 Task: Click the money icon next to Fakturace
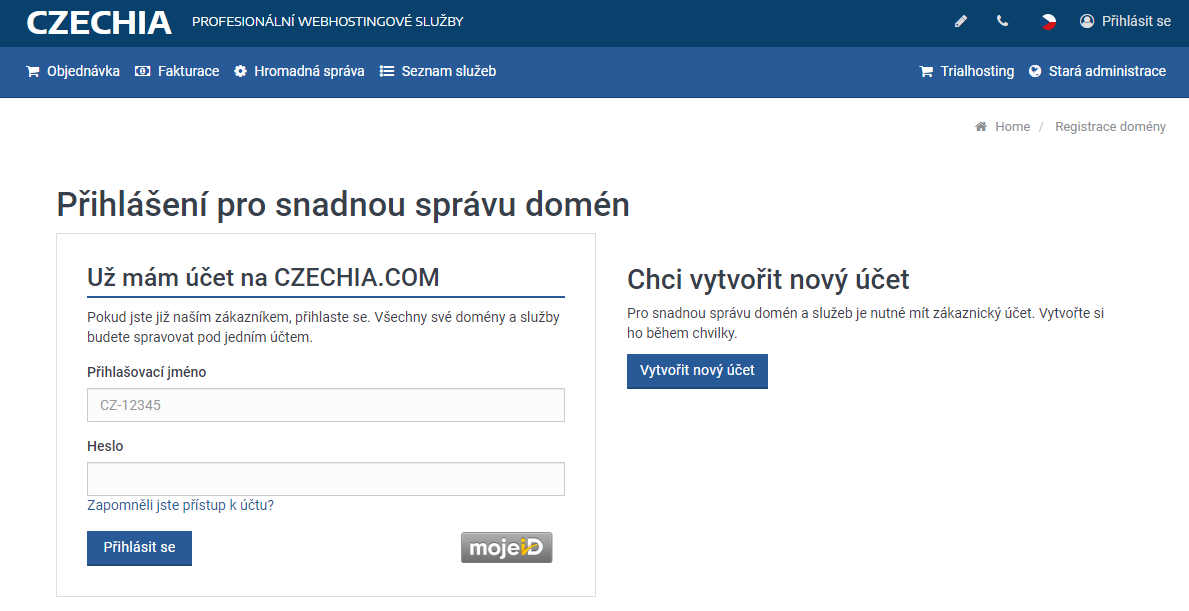coord(143,71)
